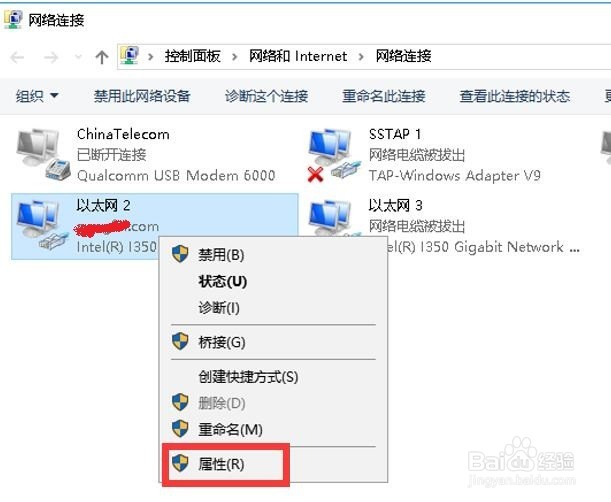Click the shield icon beside 禁用(B)

(180, 254)
